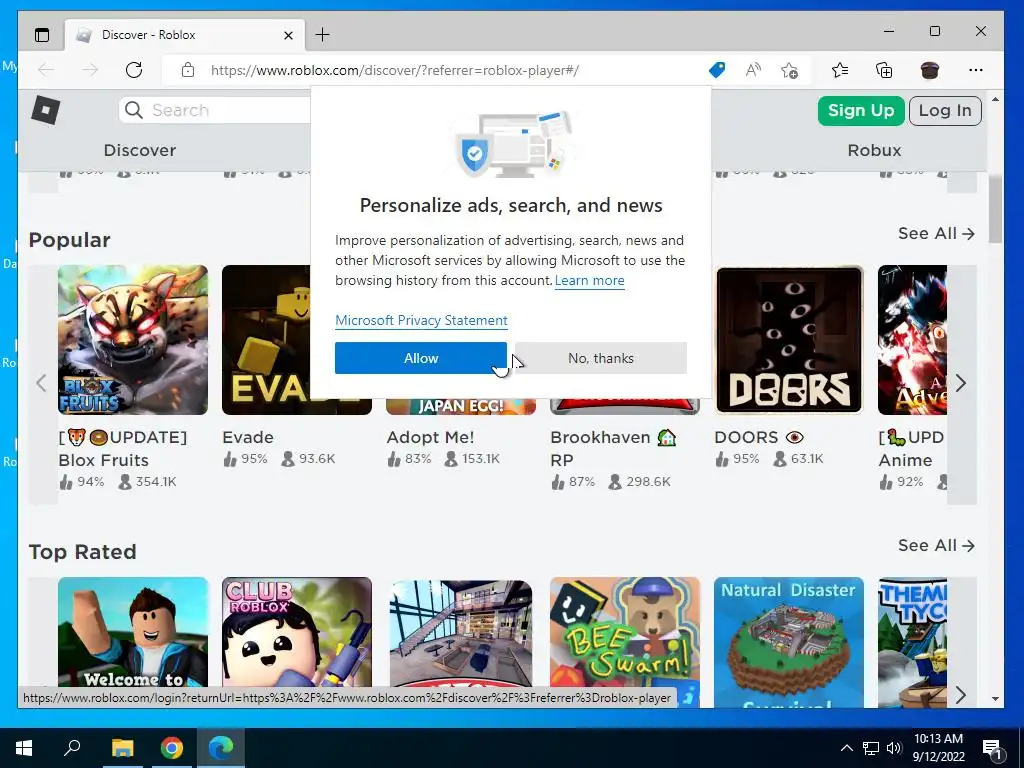Viewport: 1024px width, 768px height.
Task: Click the Roblox logo icon
Action: (46, 110)
